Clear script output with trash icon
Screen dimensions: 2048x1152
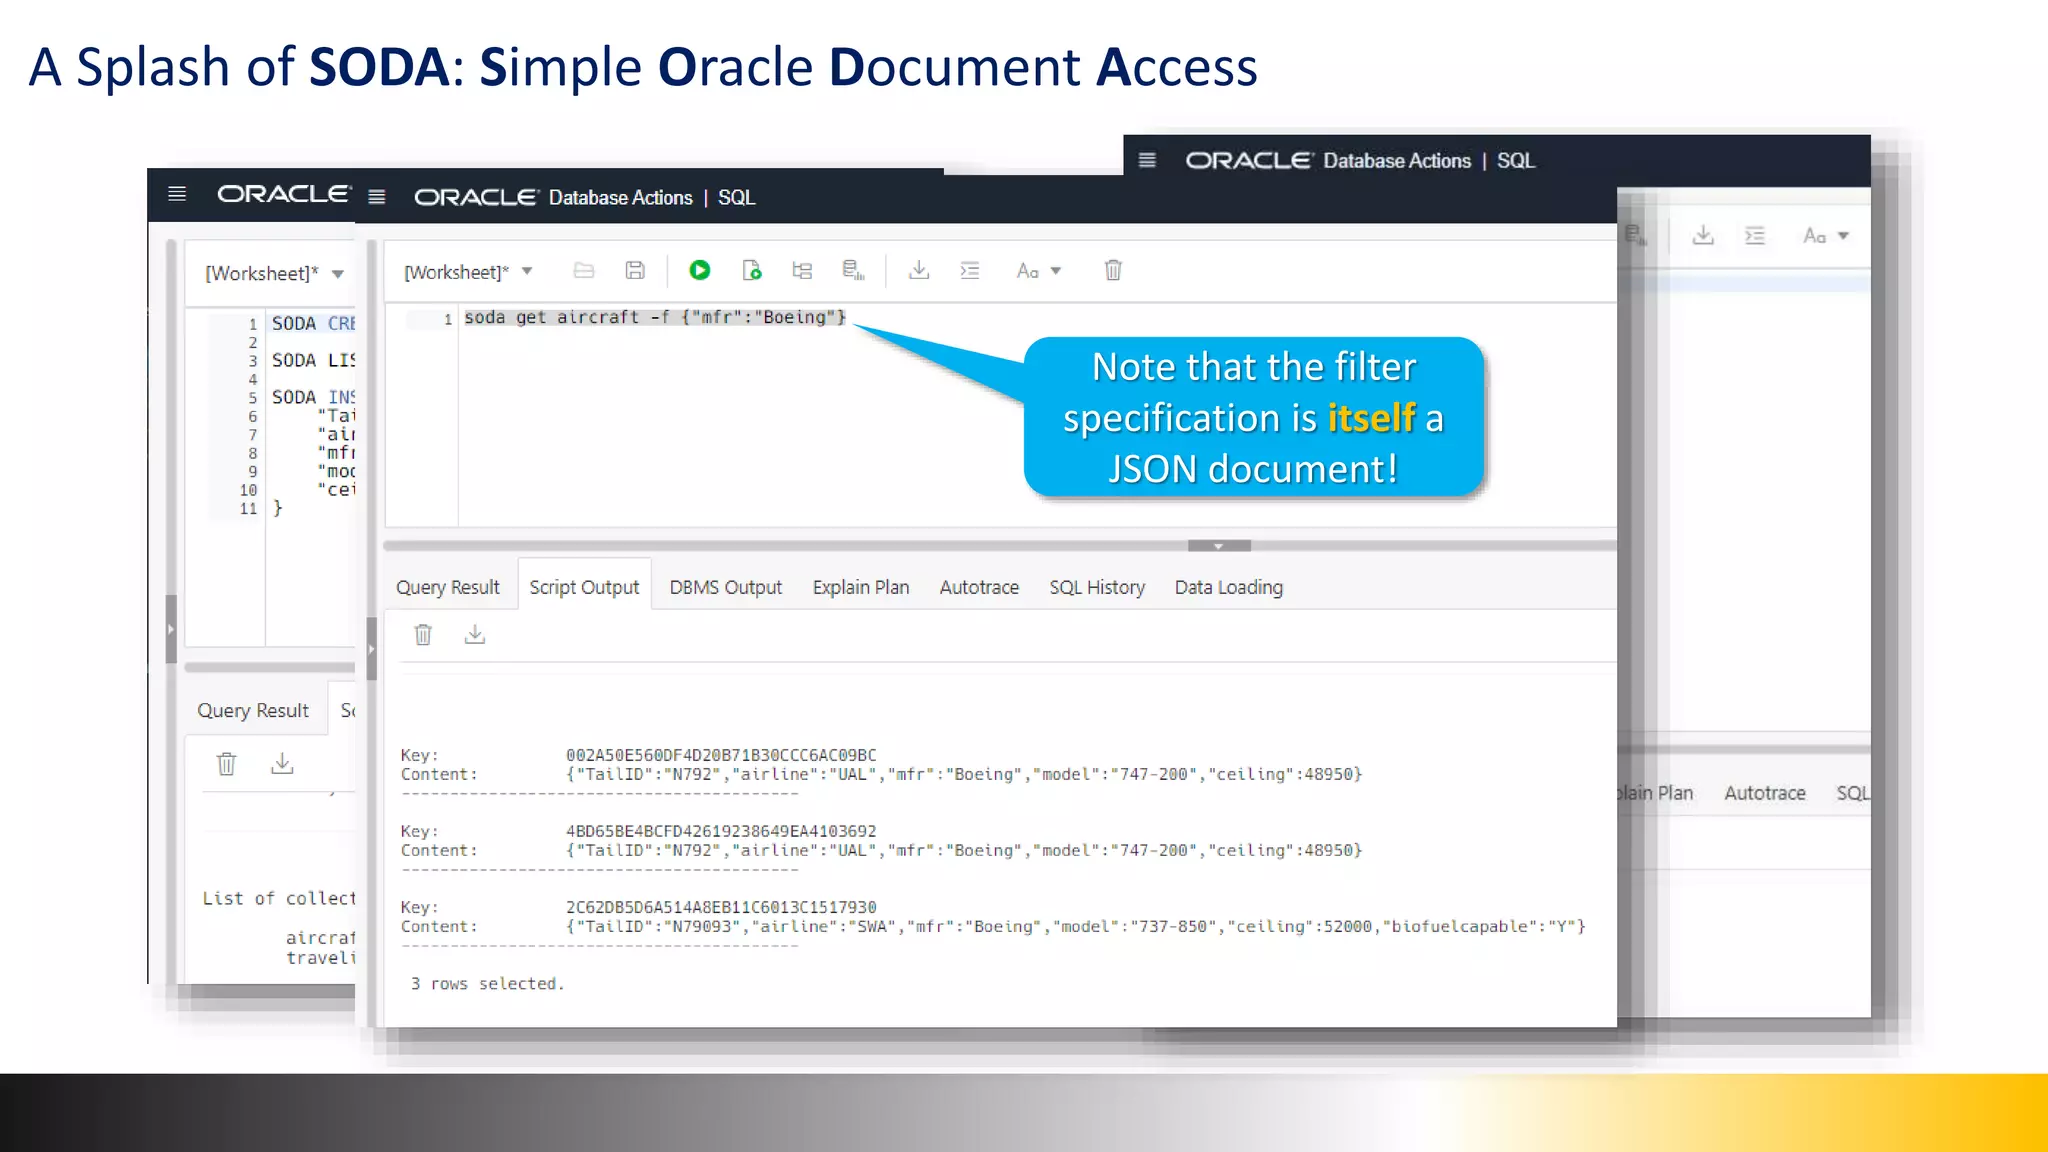423,635
